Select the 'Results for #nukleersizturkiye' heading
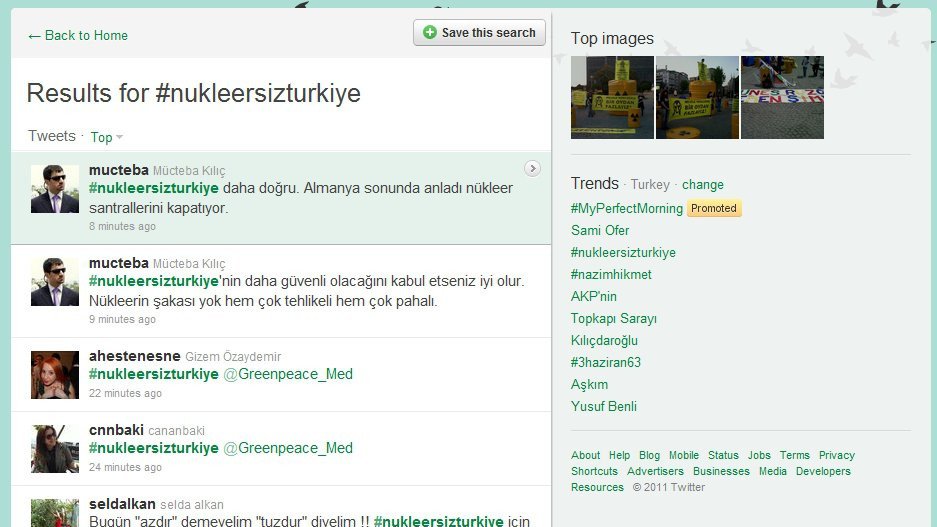This screenshot has width=937, height=527. pyautogui.click(x=194, y=93)
